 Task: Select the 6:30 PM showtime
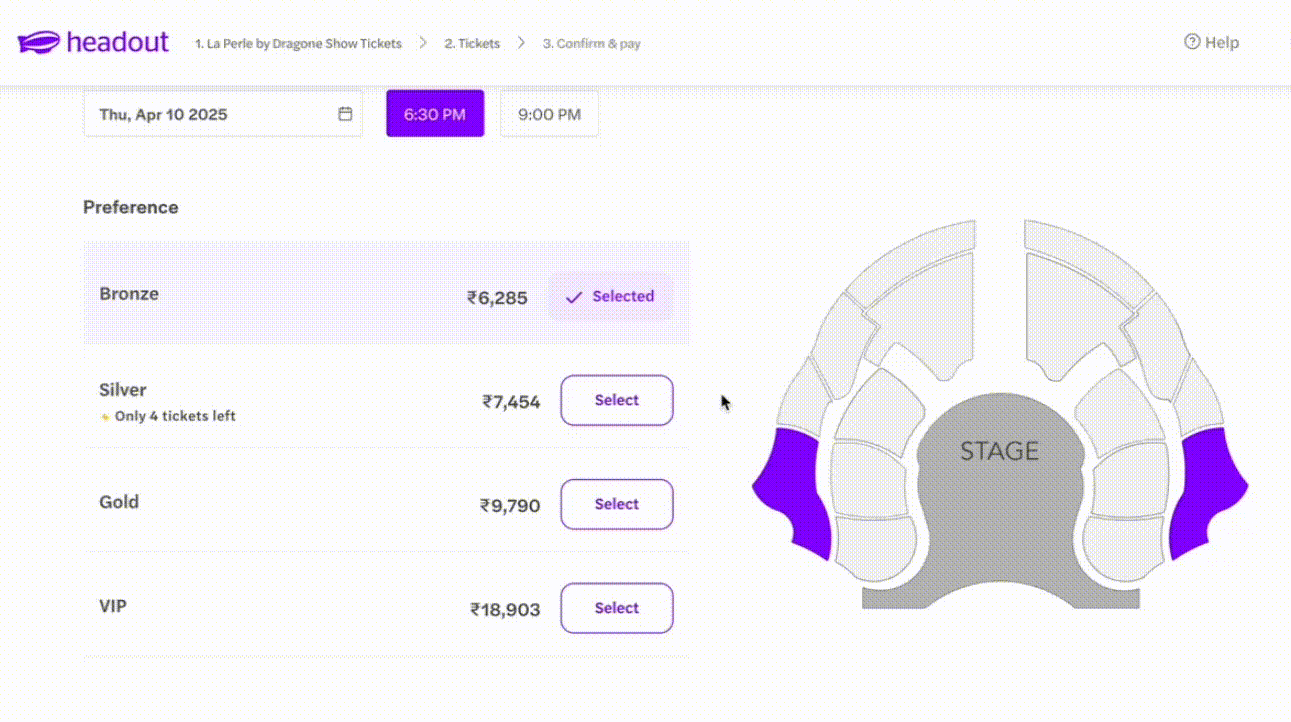point(435,114)
